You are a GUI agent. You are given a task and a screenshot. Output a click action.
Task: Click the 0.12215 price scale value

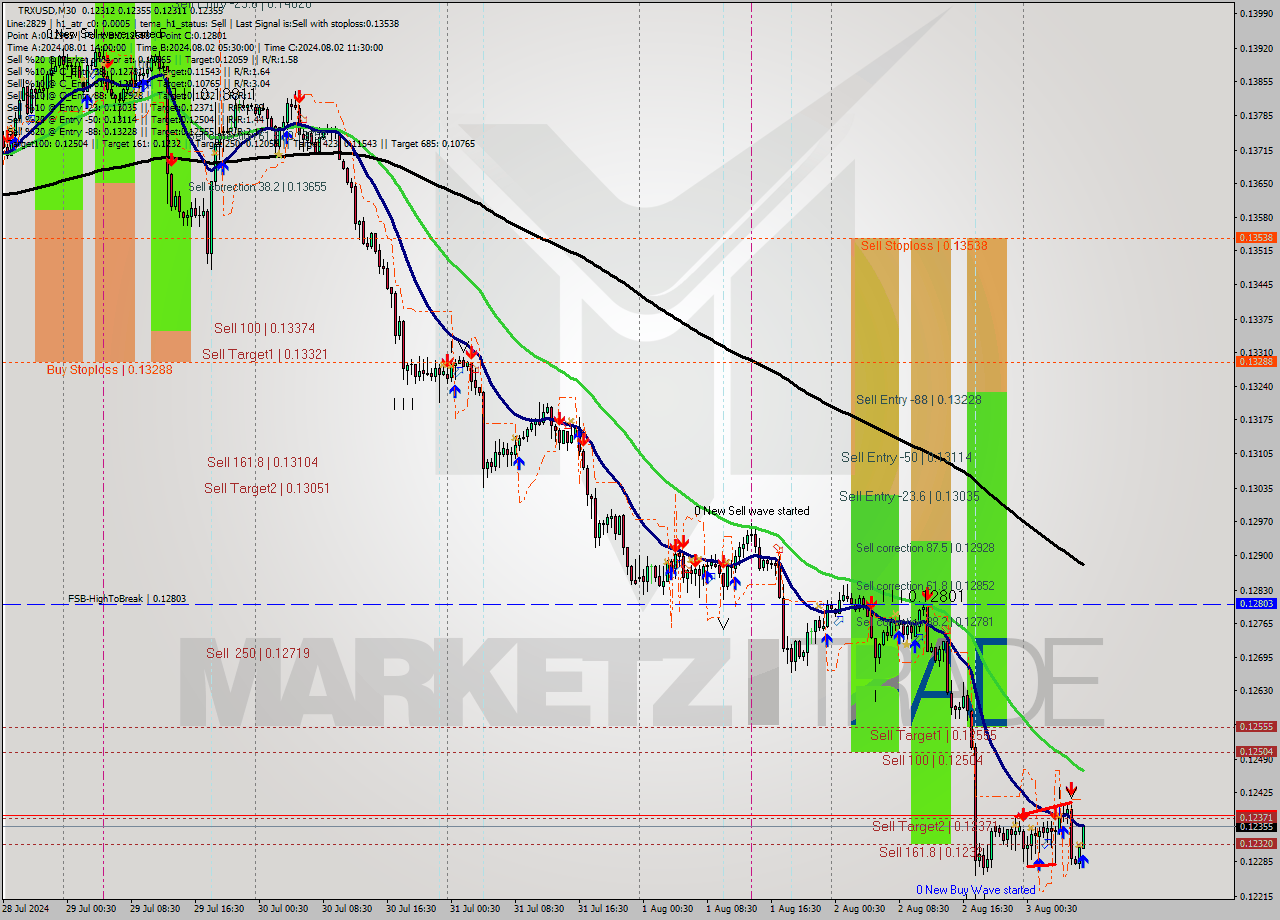(x=1255, y=896)
